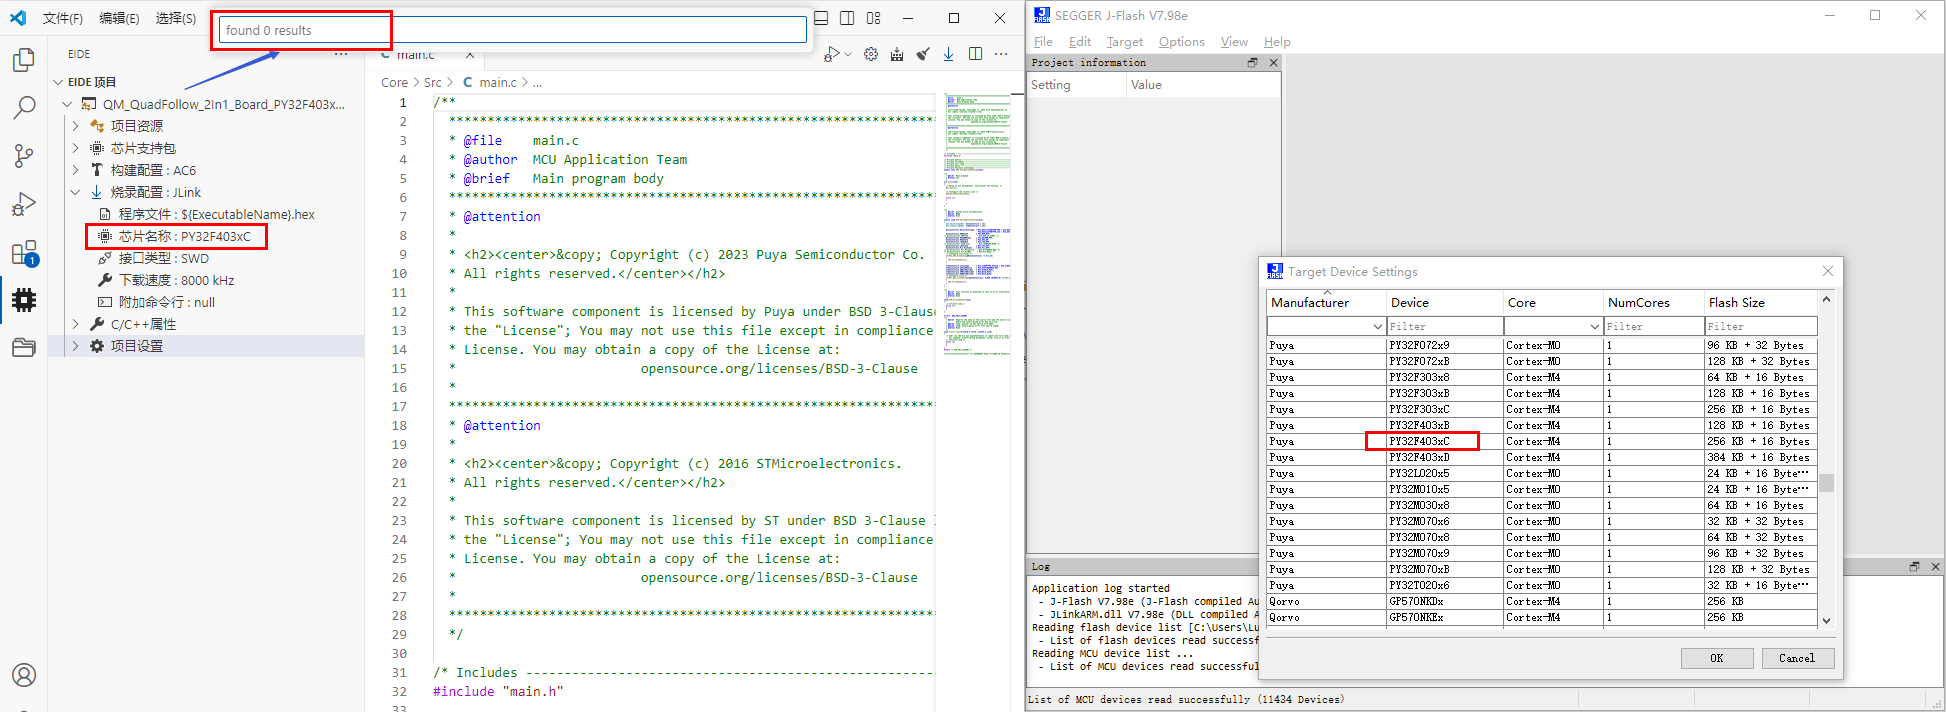This screenshot has width=1946, height=712.
Task: Click the device list vertical scrollbar thumb
Action: point(1826,483)
